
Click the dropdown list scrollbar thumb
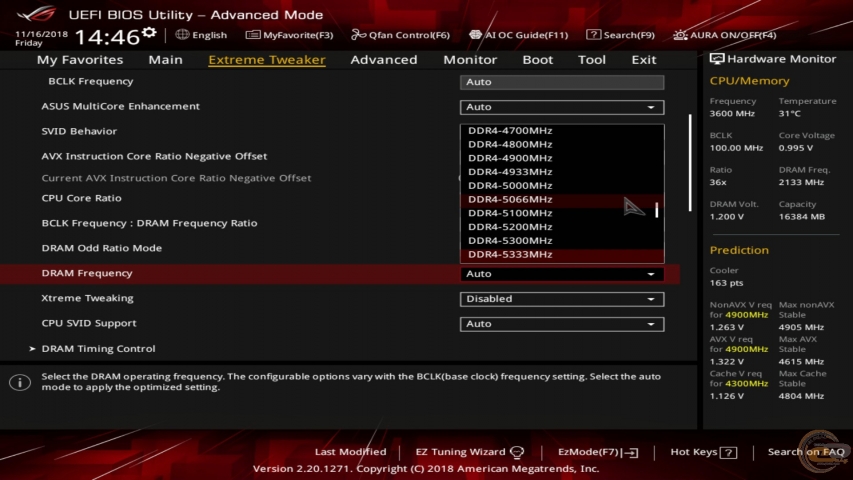point(657,210)
